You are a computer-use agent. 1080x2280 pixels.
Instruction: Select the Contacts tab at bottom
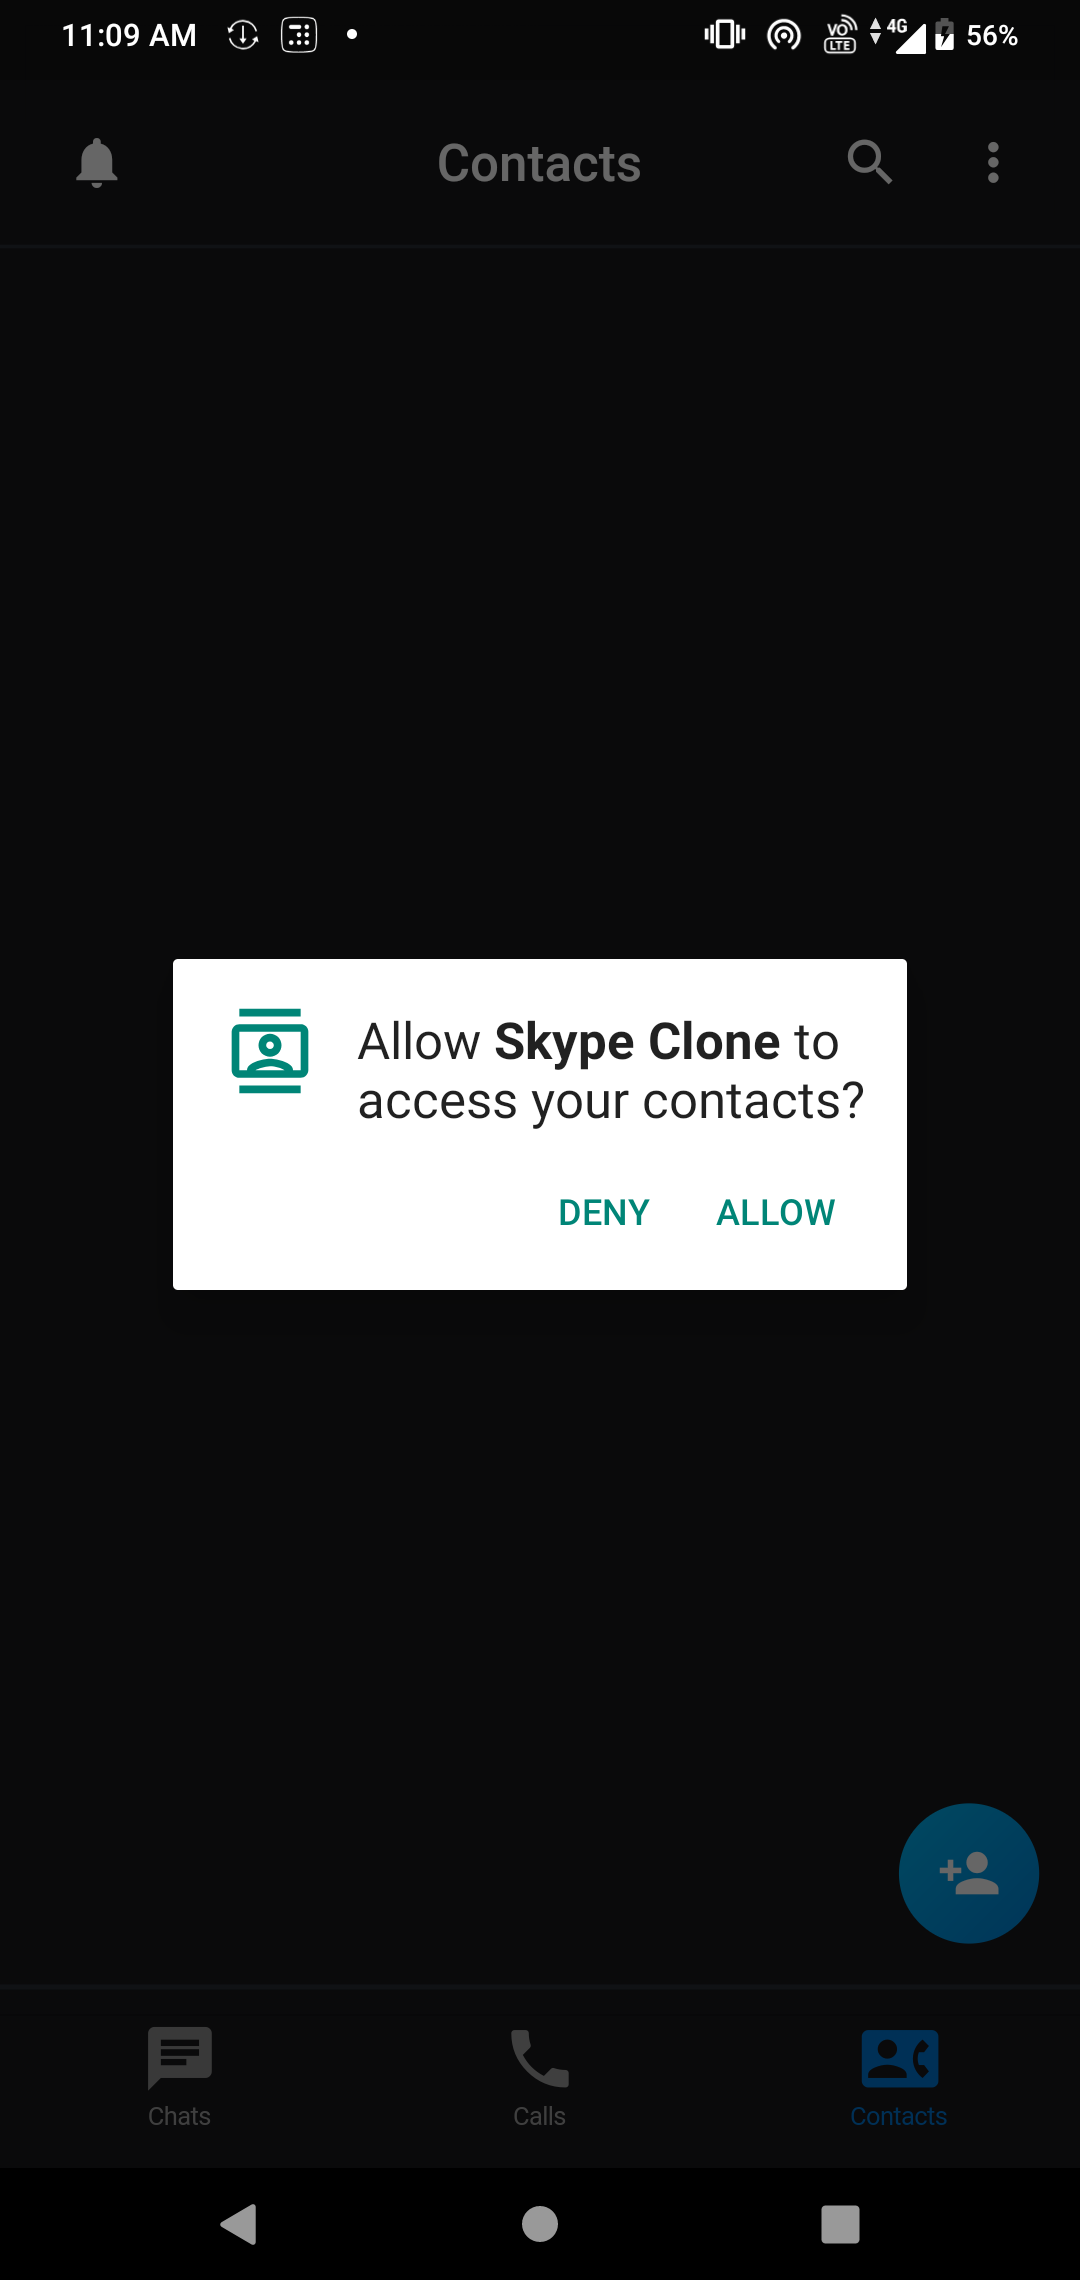(x=899, y=2077)
